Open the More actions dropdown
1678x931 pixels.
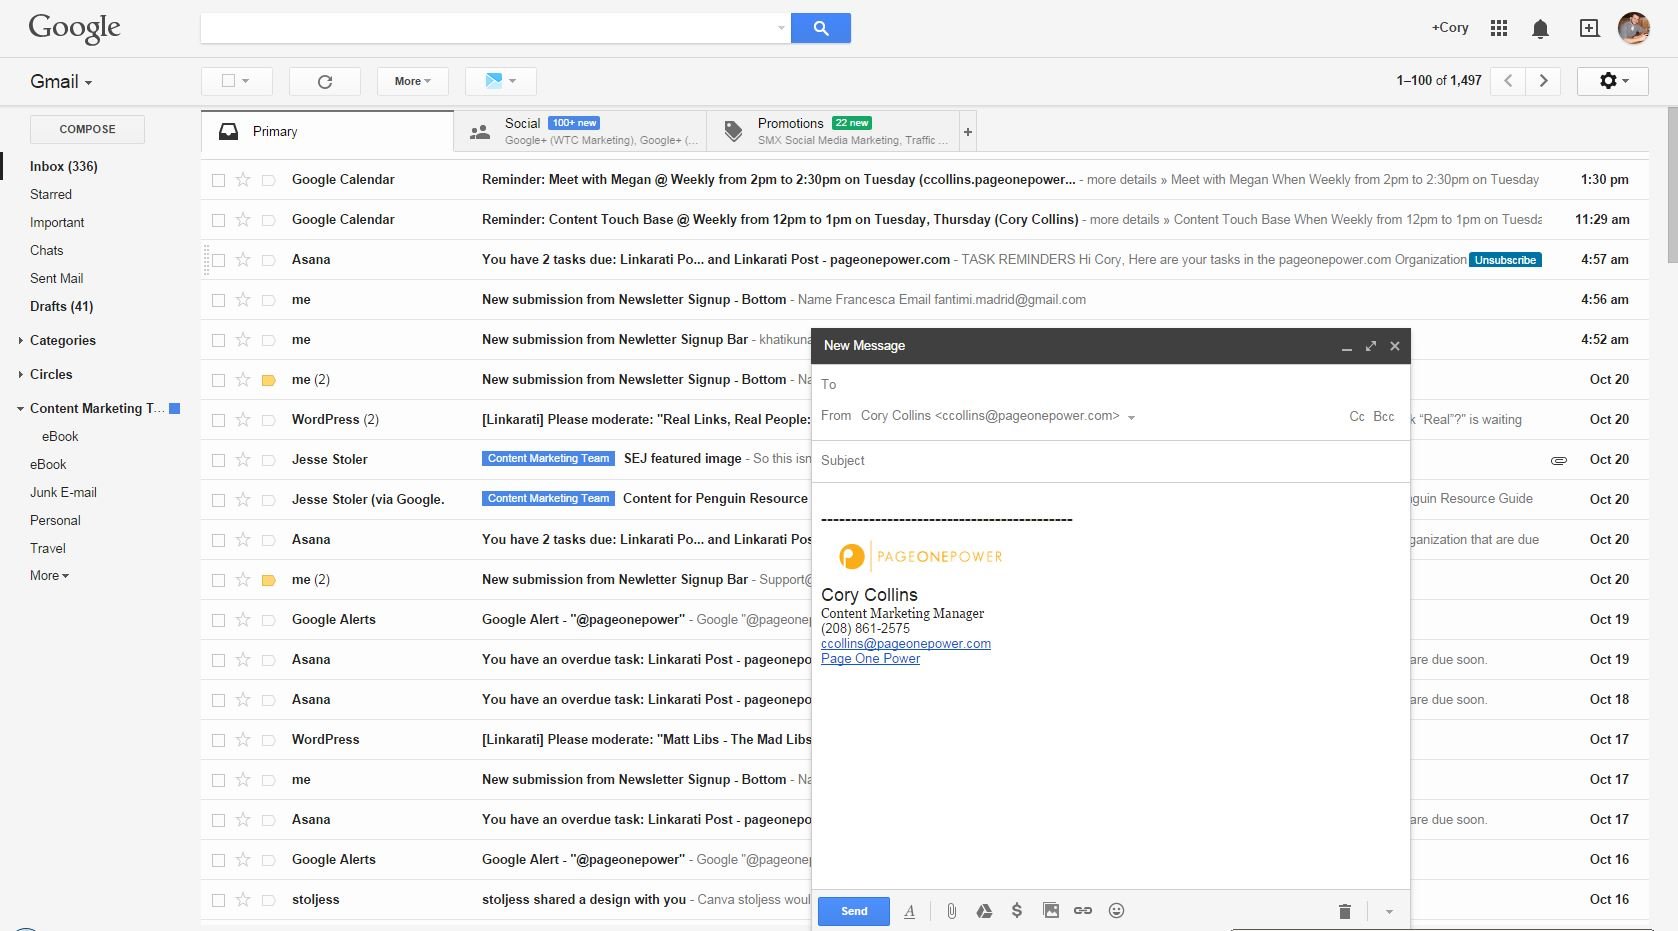point(412,82)
